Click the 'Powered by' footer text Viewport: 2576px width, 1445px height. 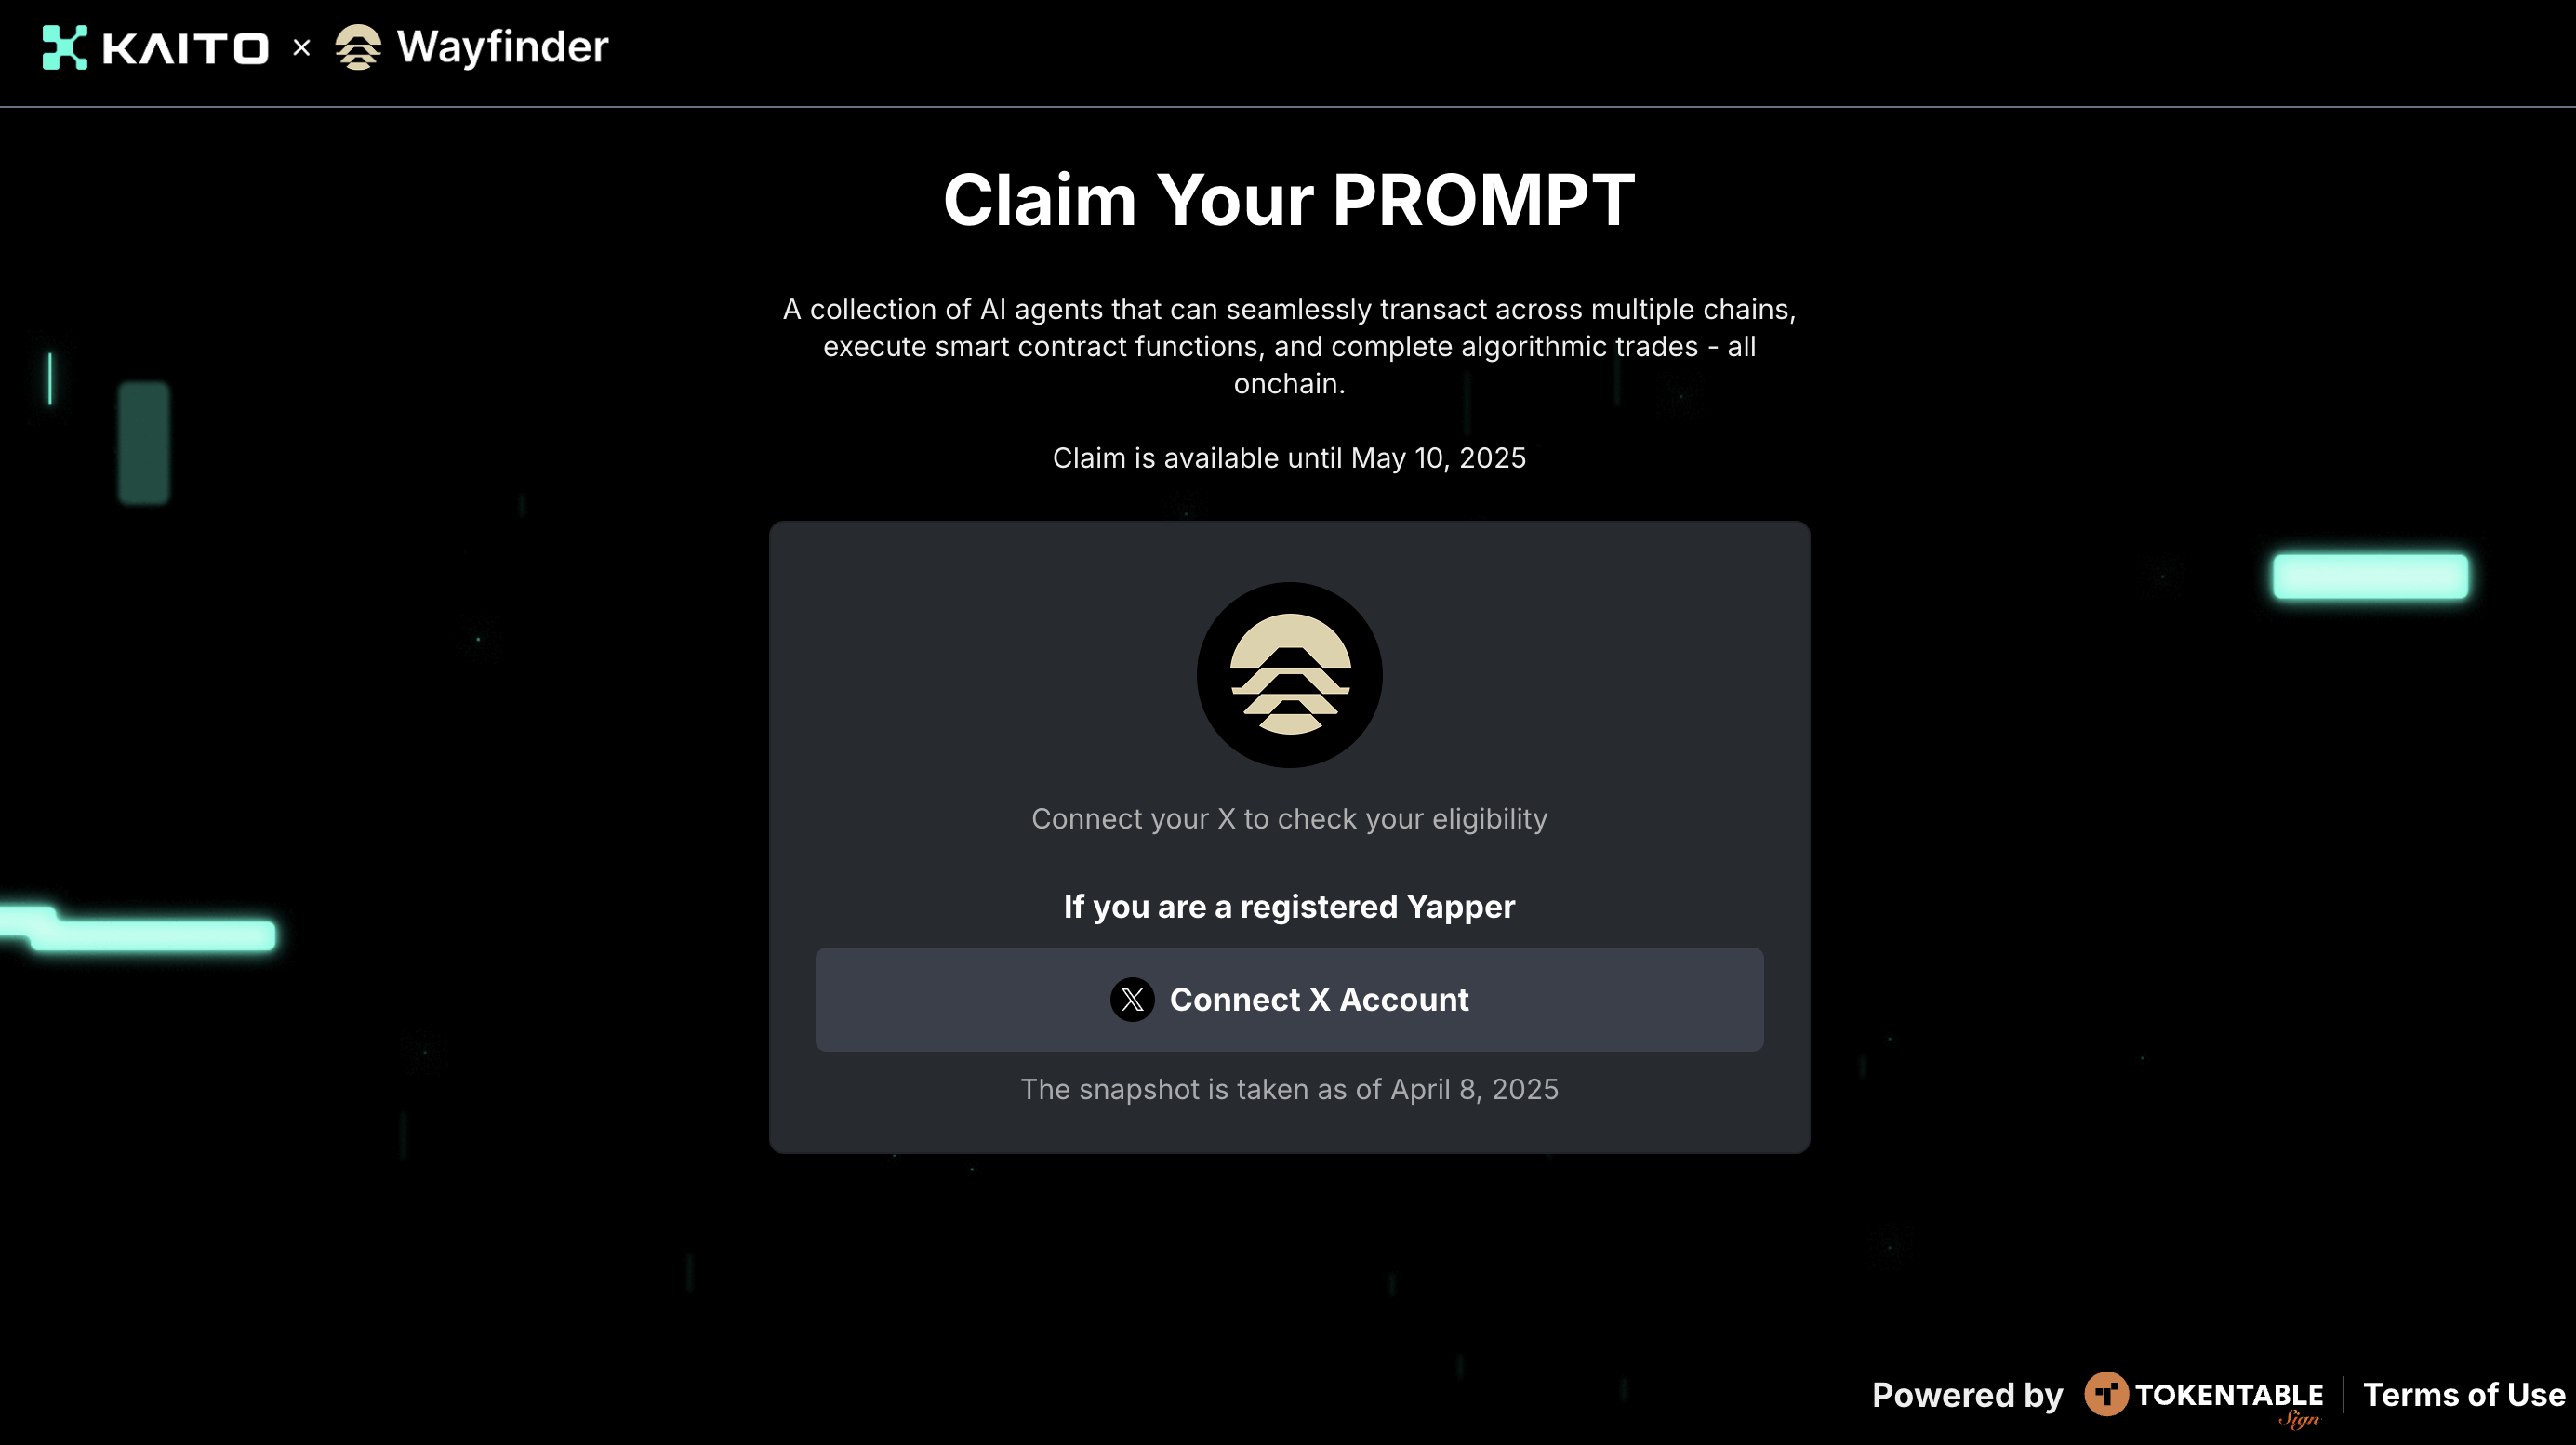pyautogui.click(x=1967, y=1394)
